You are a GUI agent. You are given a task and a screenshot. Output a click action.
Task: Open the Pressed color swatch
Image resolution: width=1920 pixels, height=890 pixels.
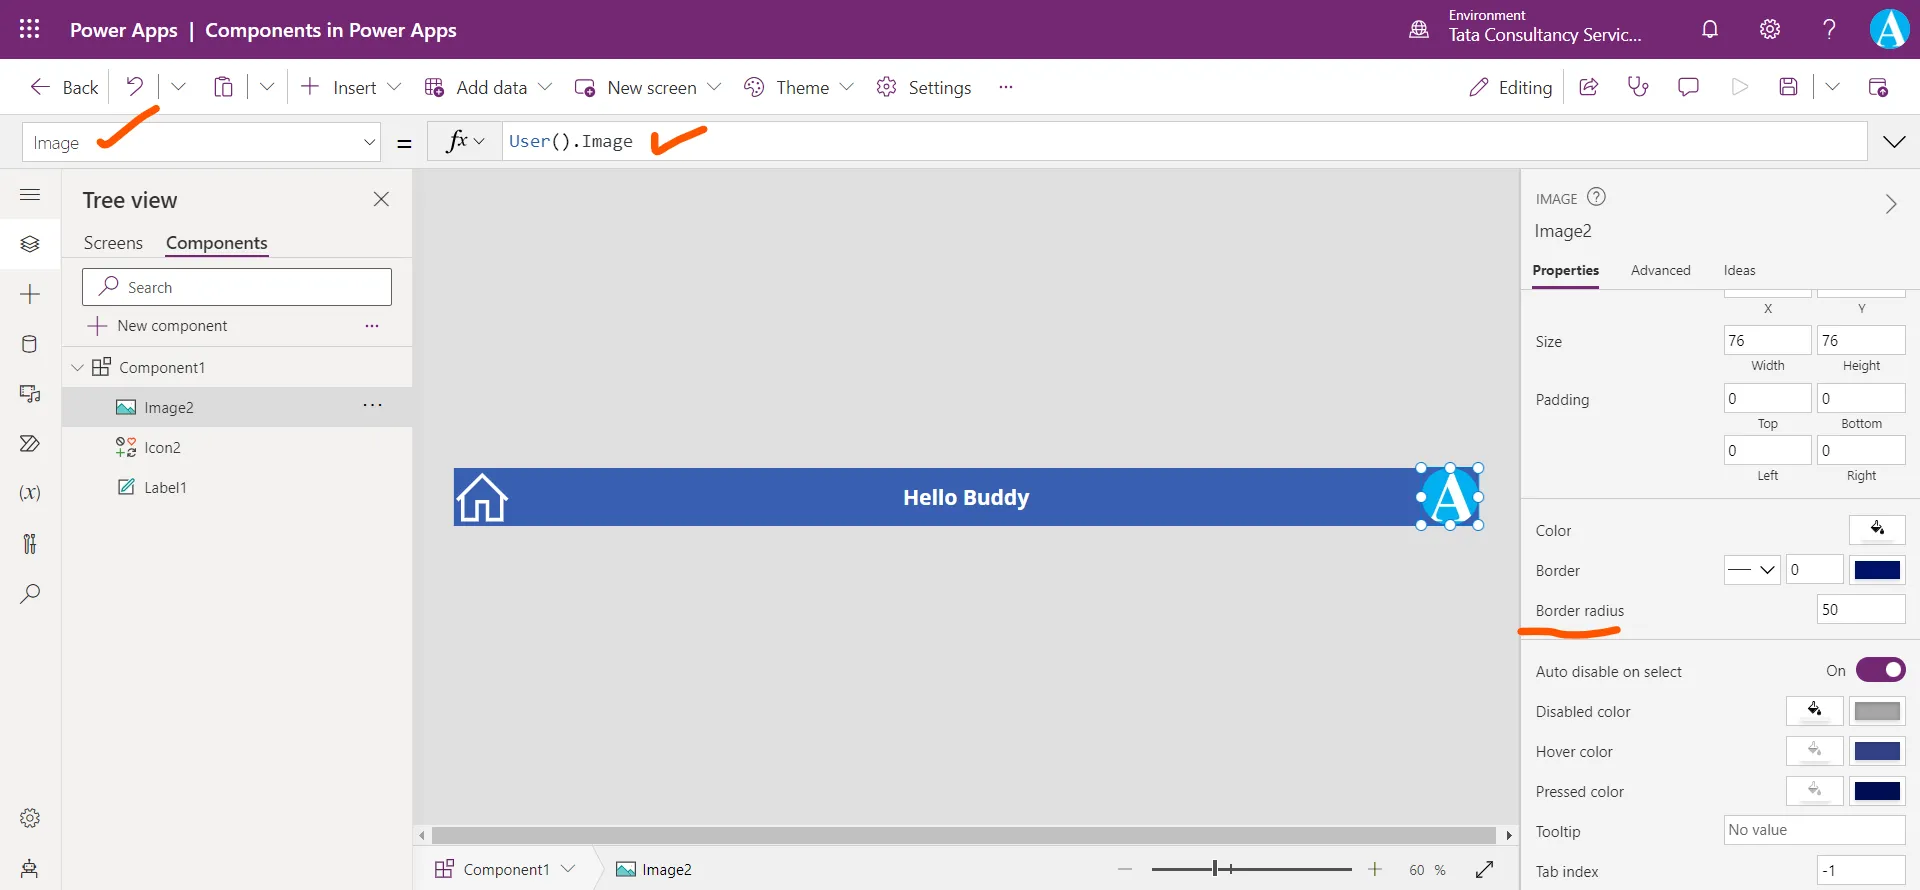coord(1877,791)
